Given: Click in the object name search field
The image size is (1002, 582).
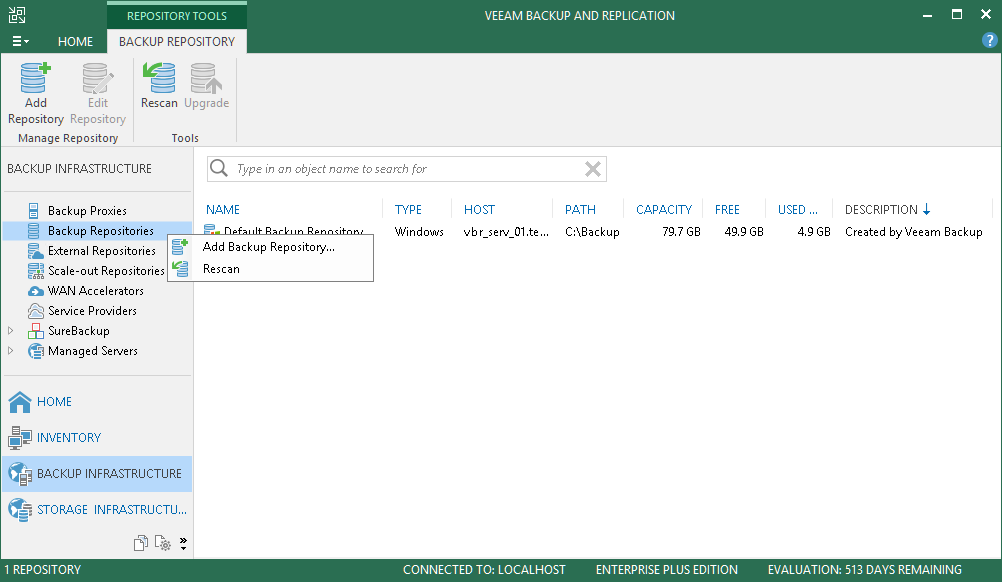Looking at the screenshot, I should 406,169.
